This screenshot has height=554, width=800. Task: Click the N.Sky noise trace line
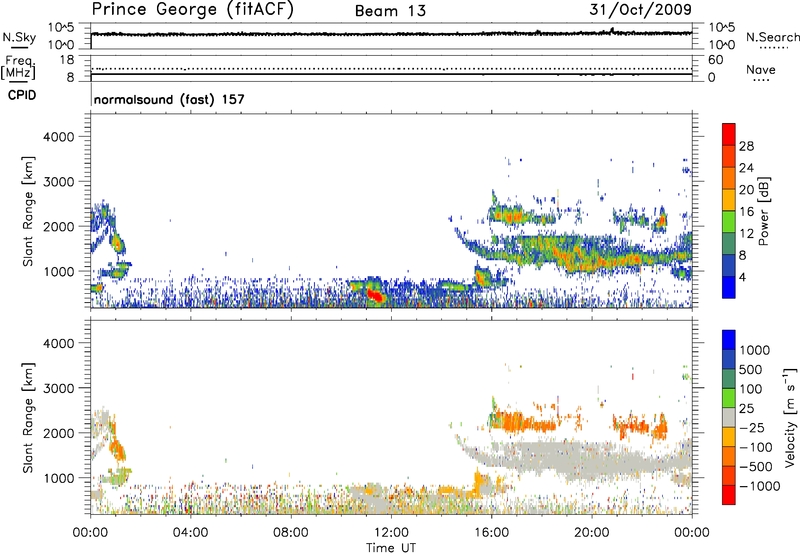coord(391,34)
